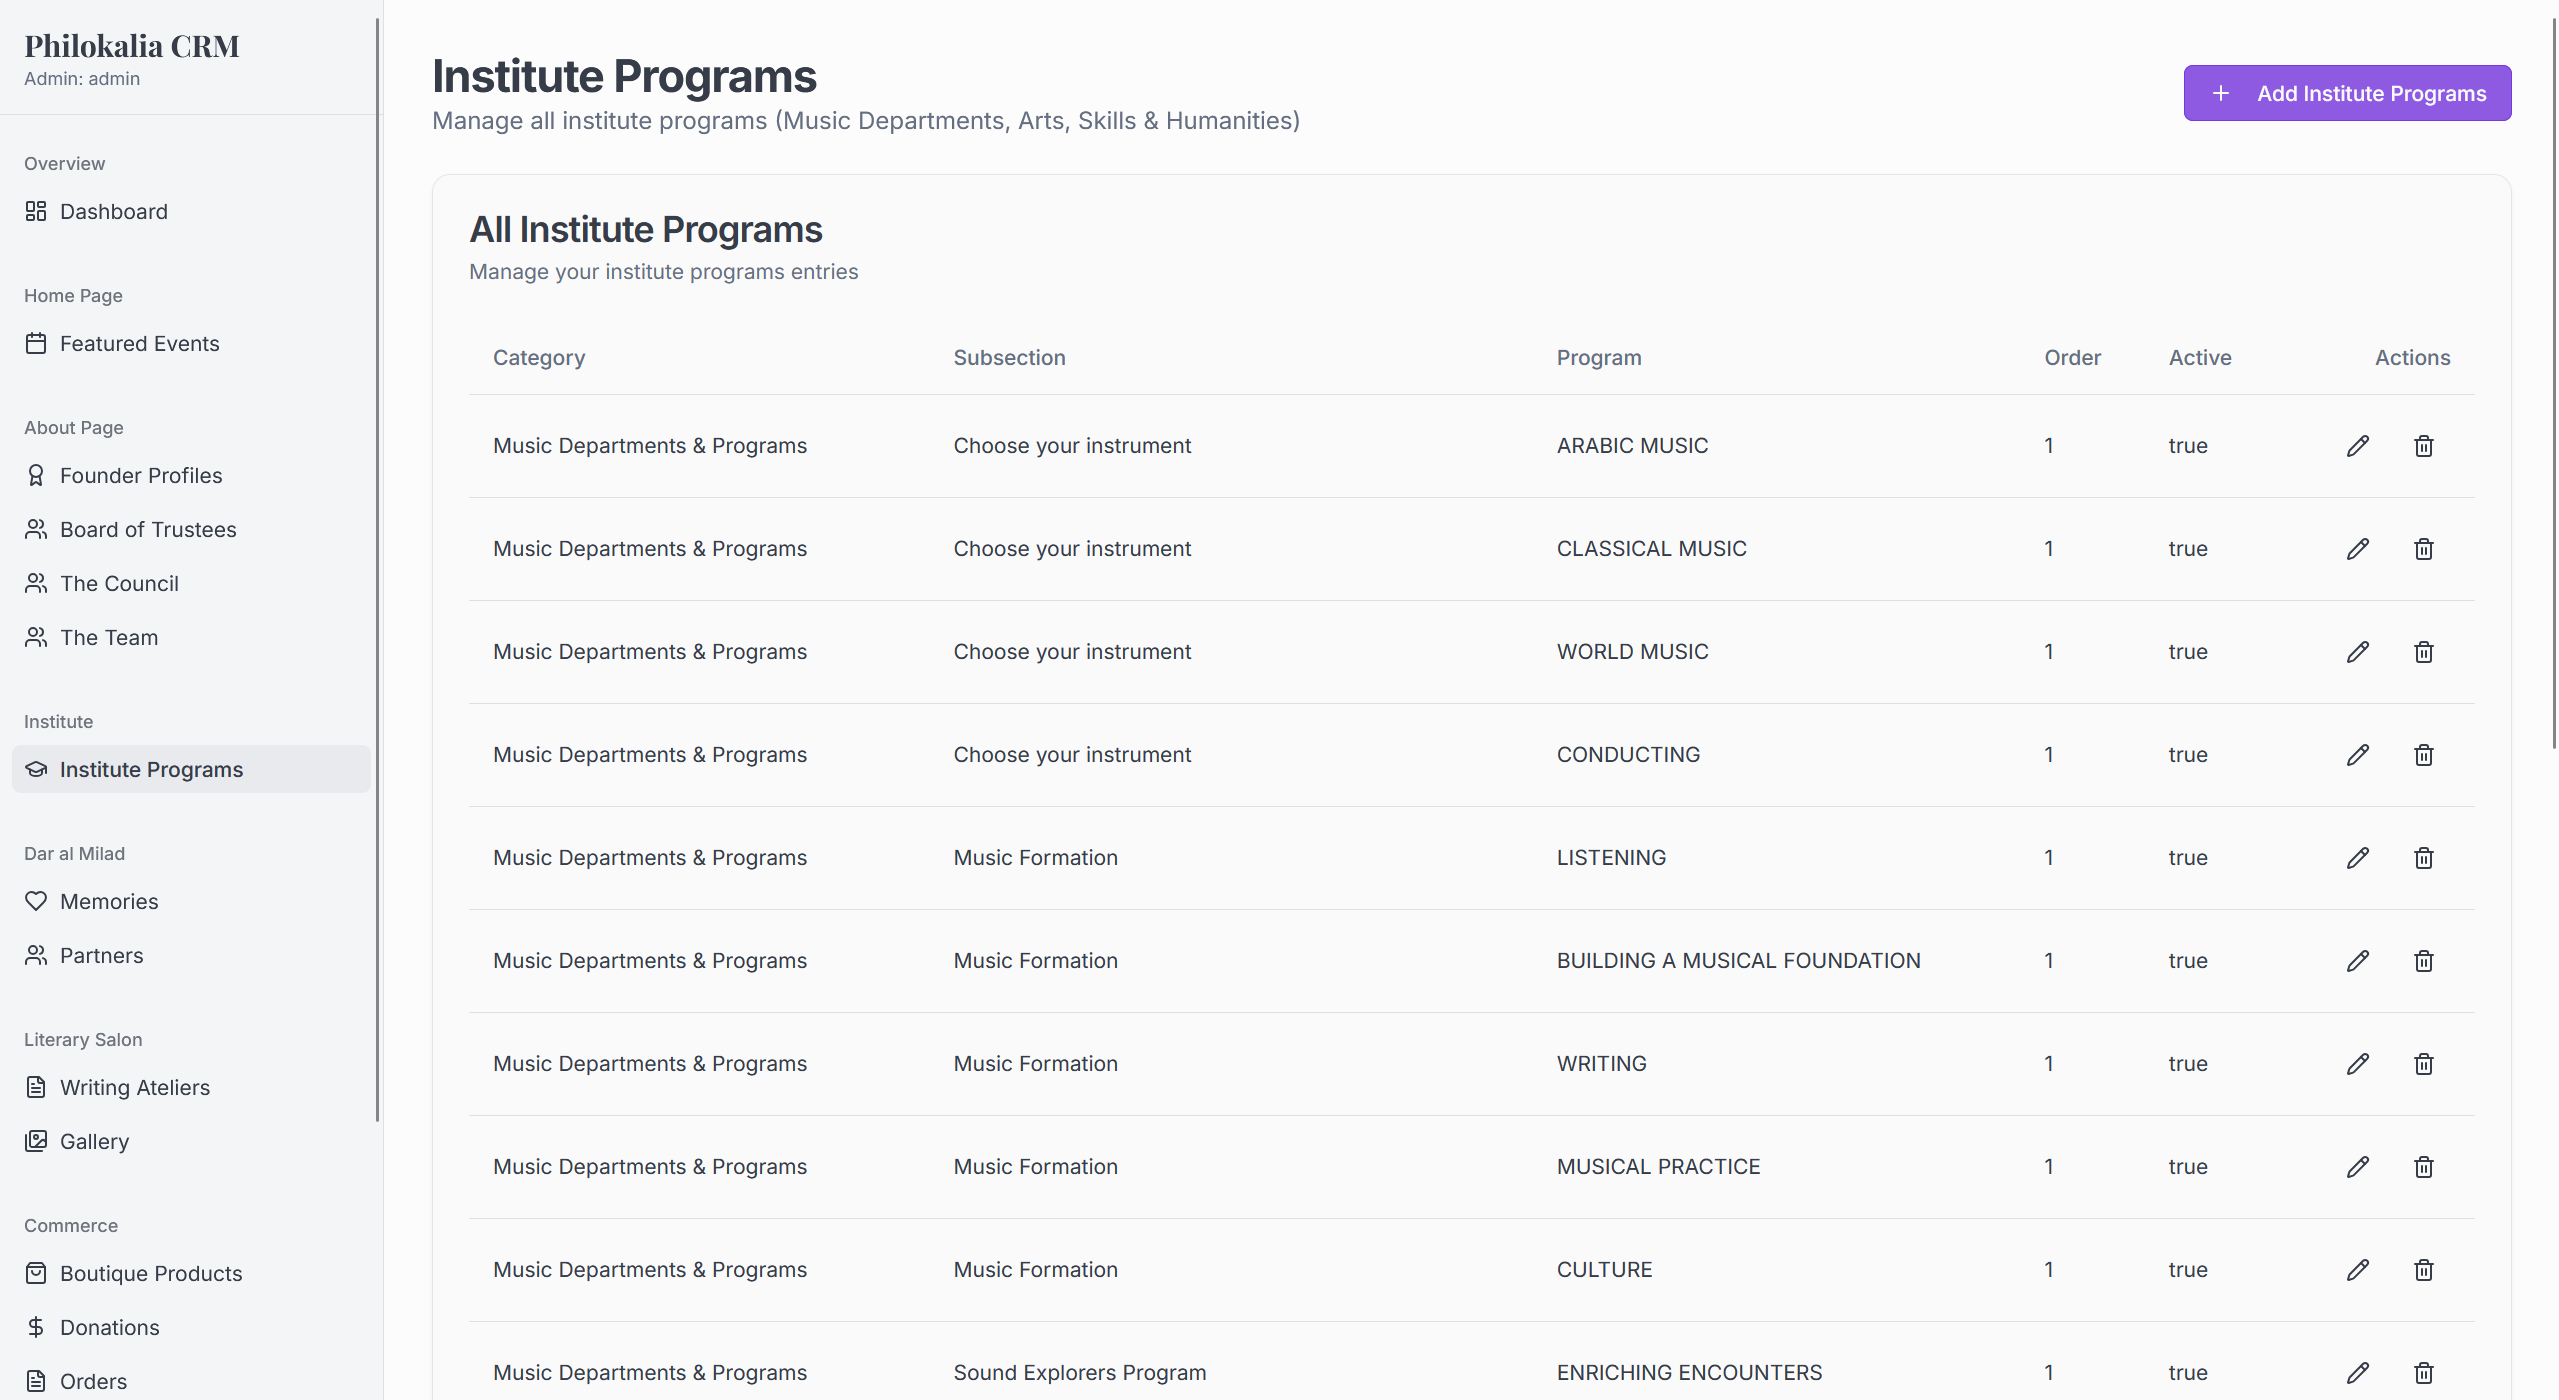Open Dashboard from the Overview section

113,211
